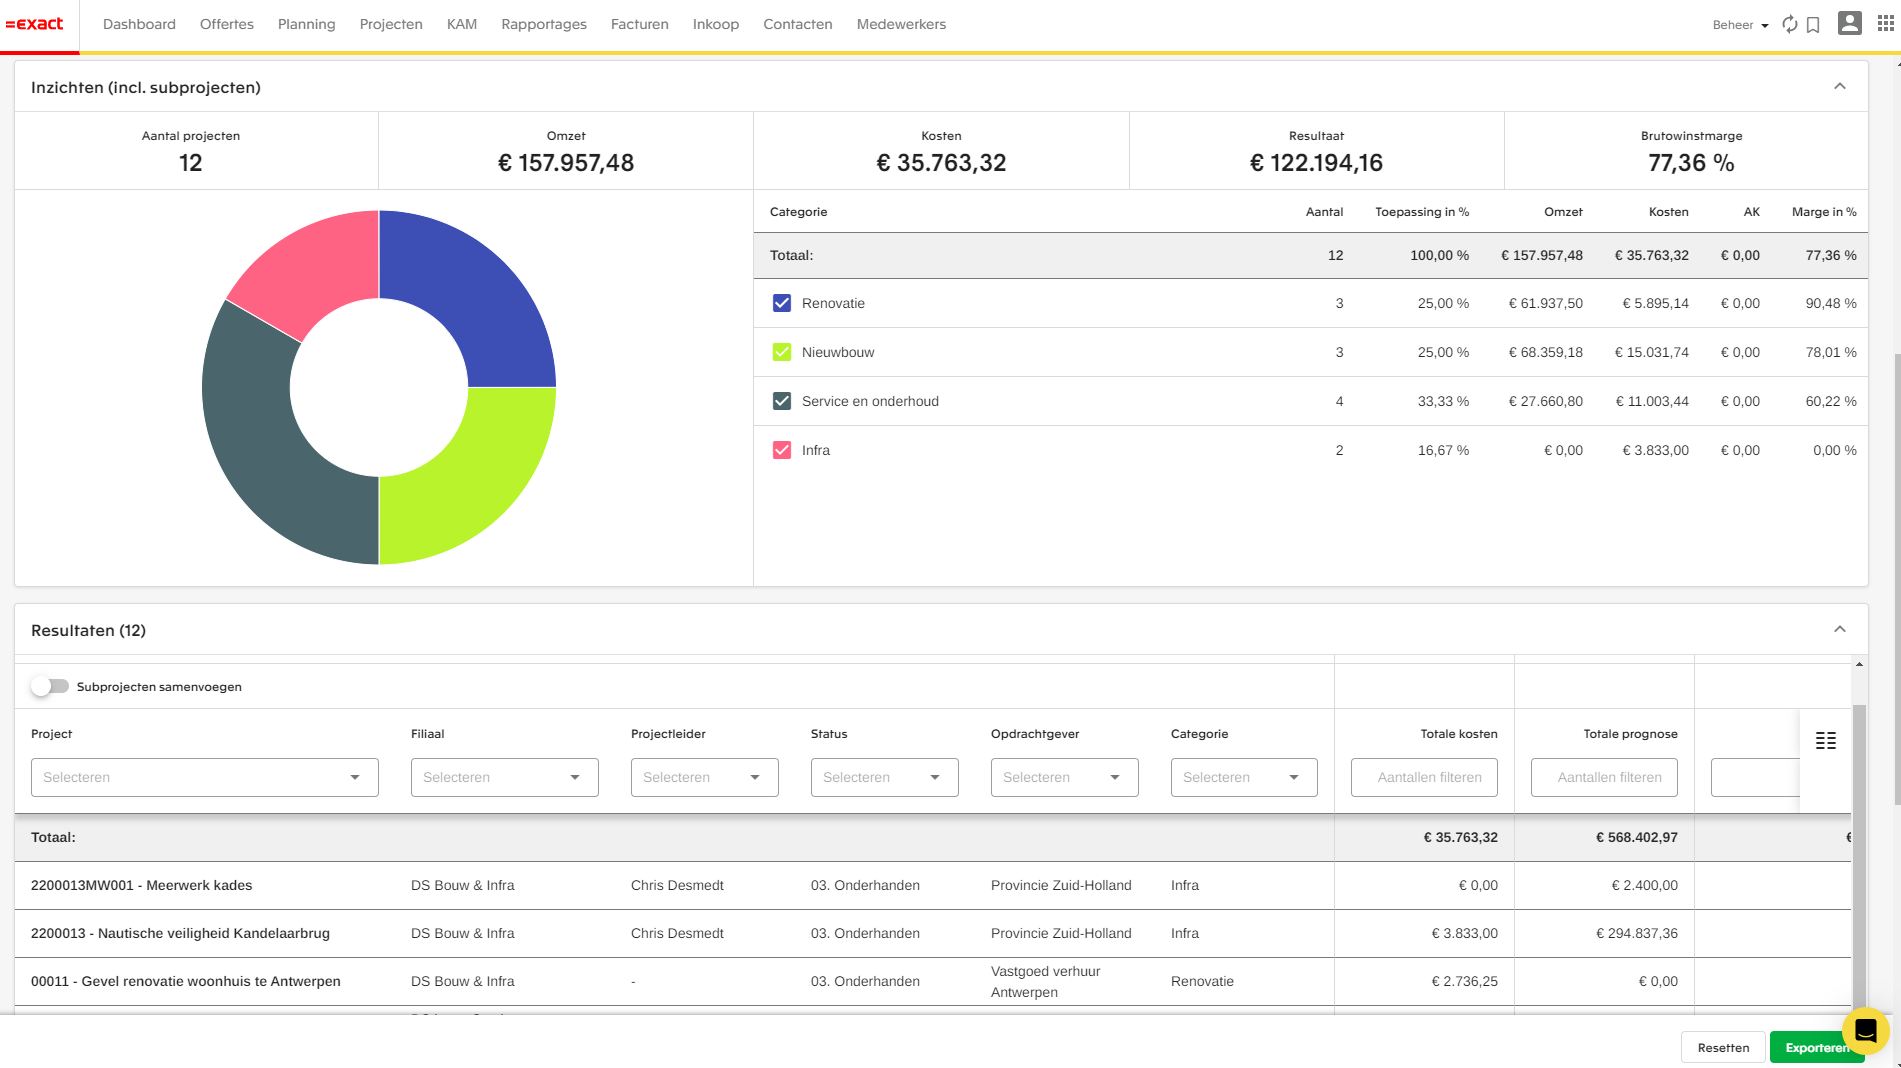The height and width of the screenshot is (1068, 1901).
Task: Toggle Subprojecten samenvoegen switch
Action: point(50,686)
